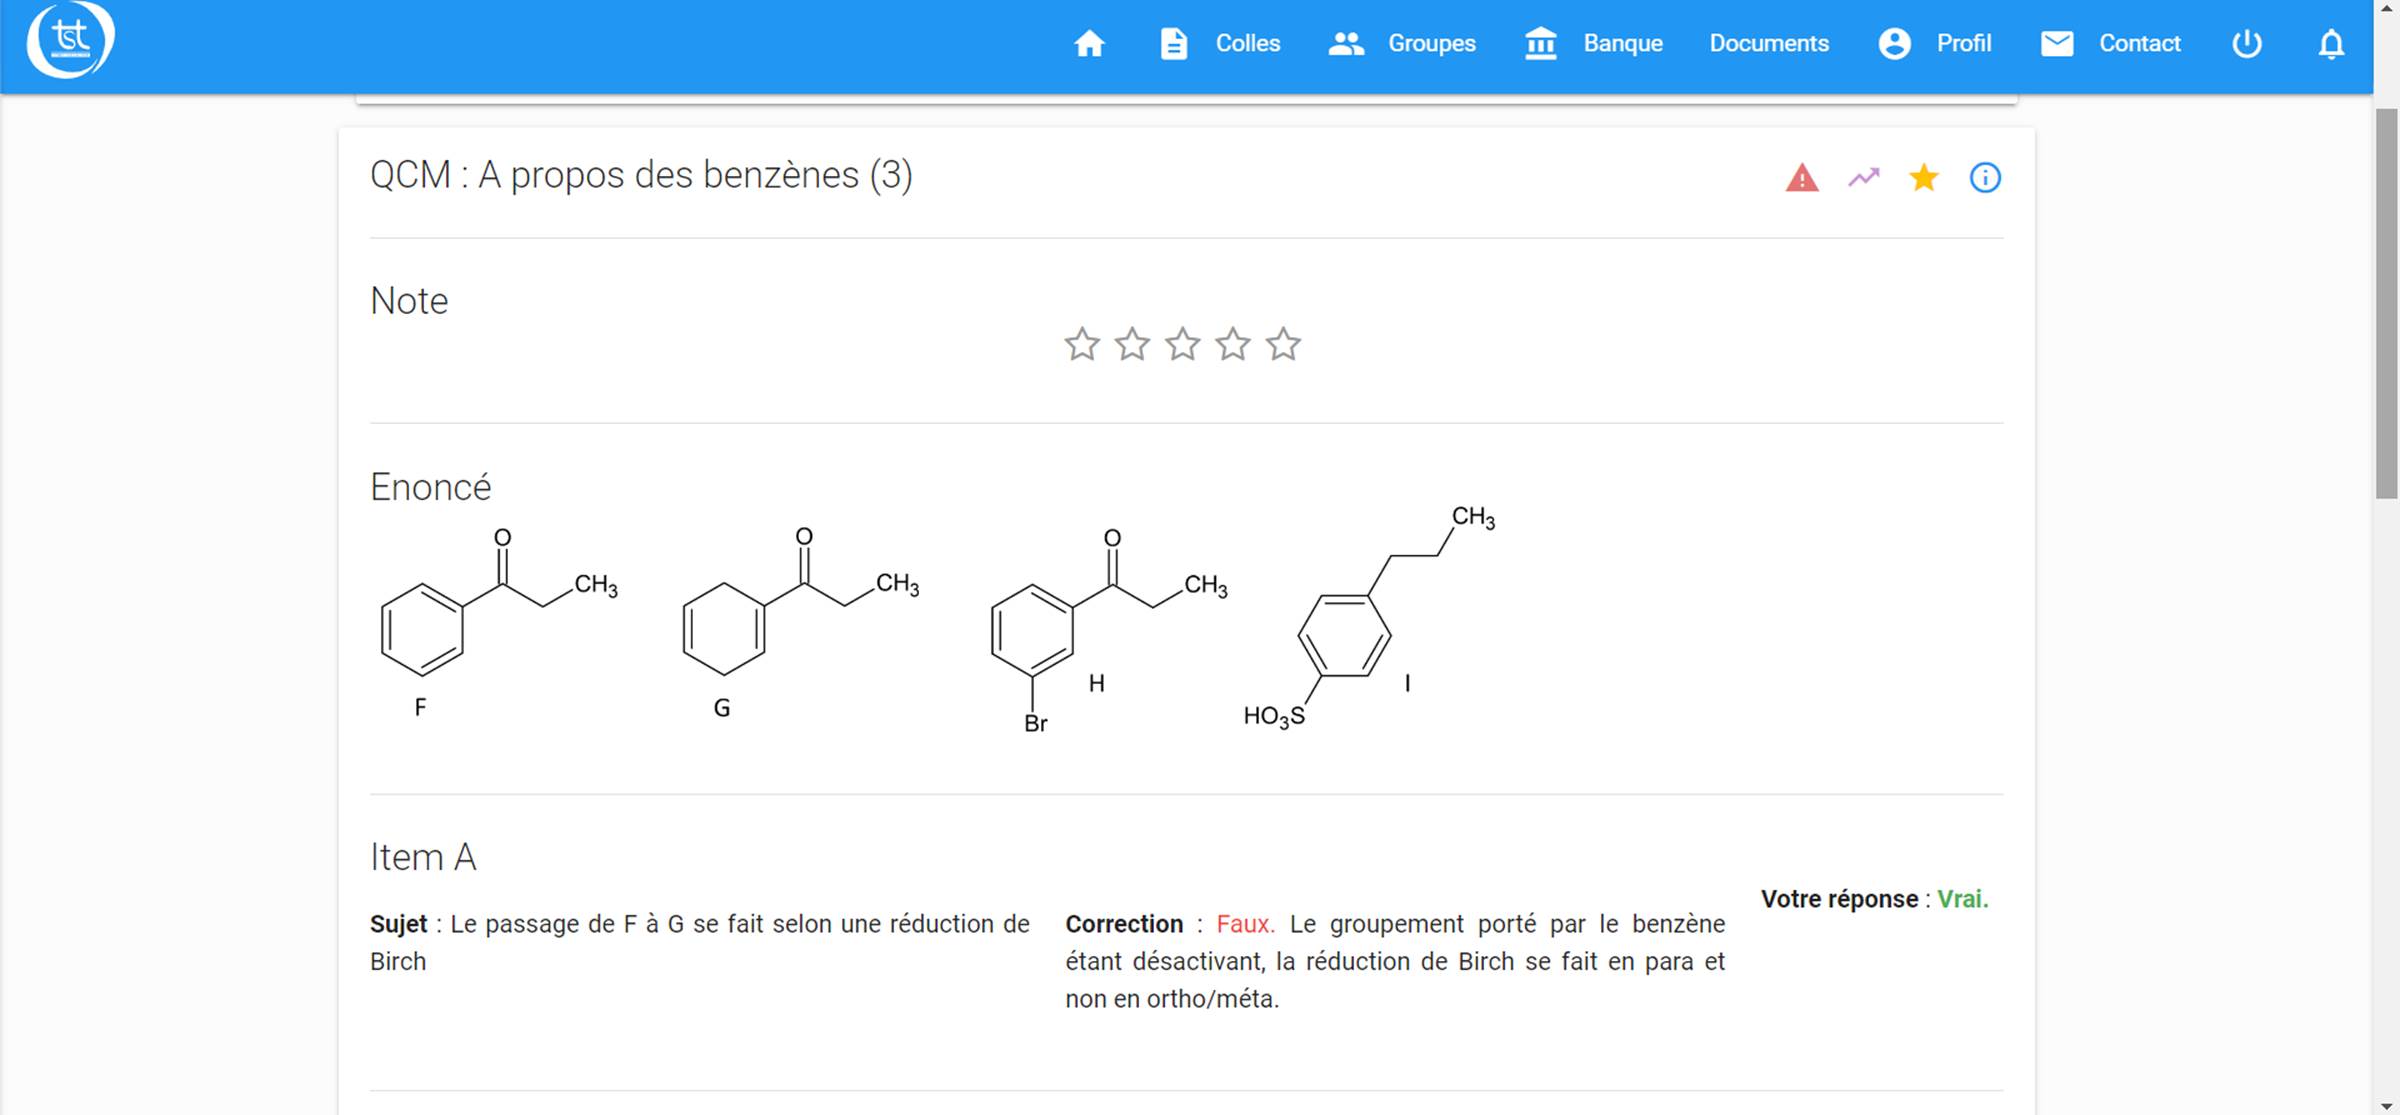This screenshot has height=1115, width=2400.
Task: Toggle the yellow favorite star
Action: (1924, 178)
